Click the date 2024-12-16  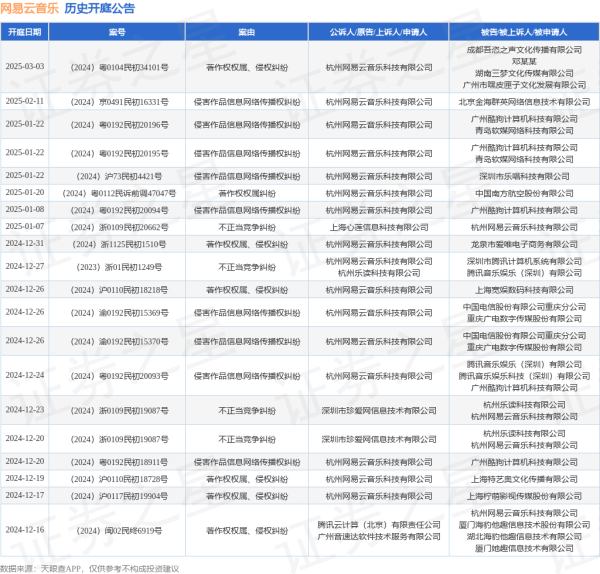pos(24,530)
